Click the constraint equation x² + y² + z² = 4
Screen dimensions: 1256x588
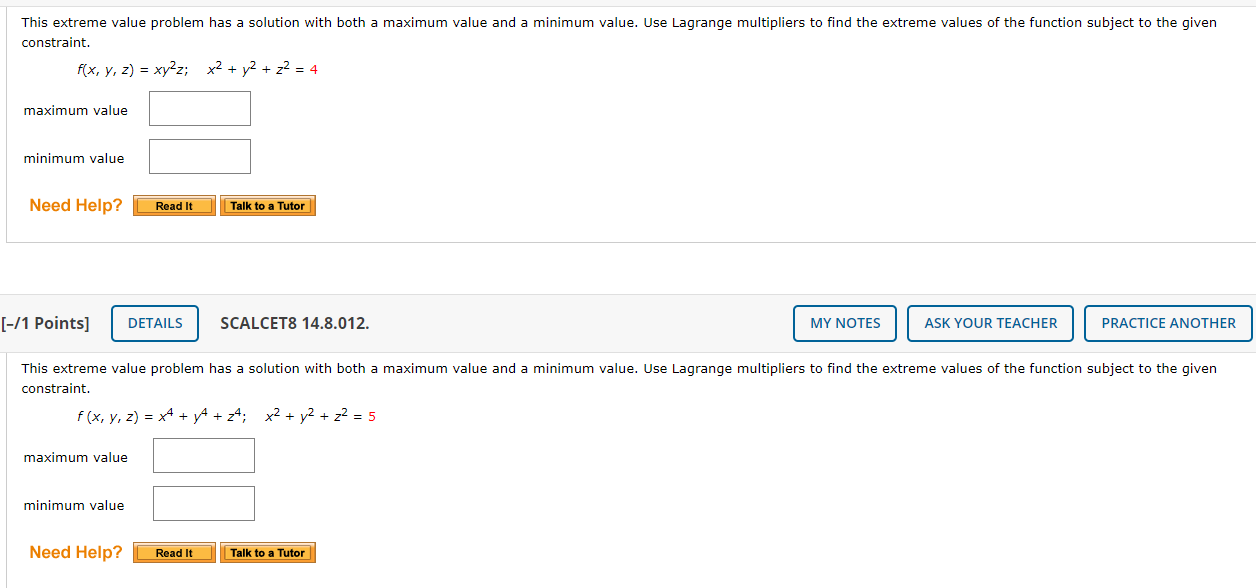[x=261, y=68]
